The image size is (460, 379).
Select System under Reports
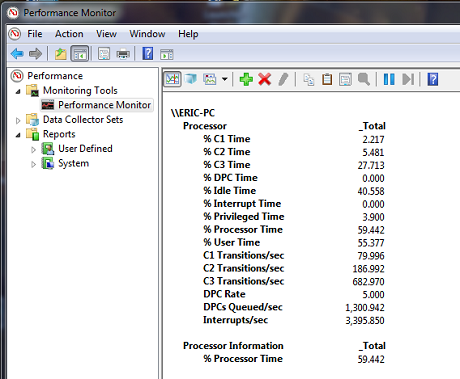click(73, 163)
